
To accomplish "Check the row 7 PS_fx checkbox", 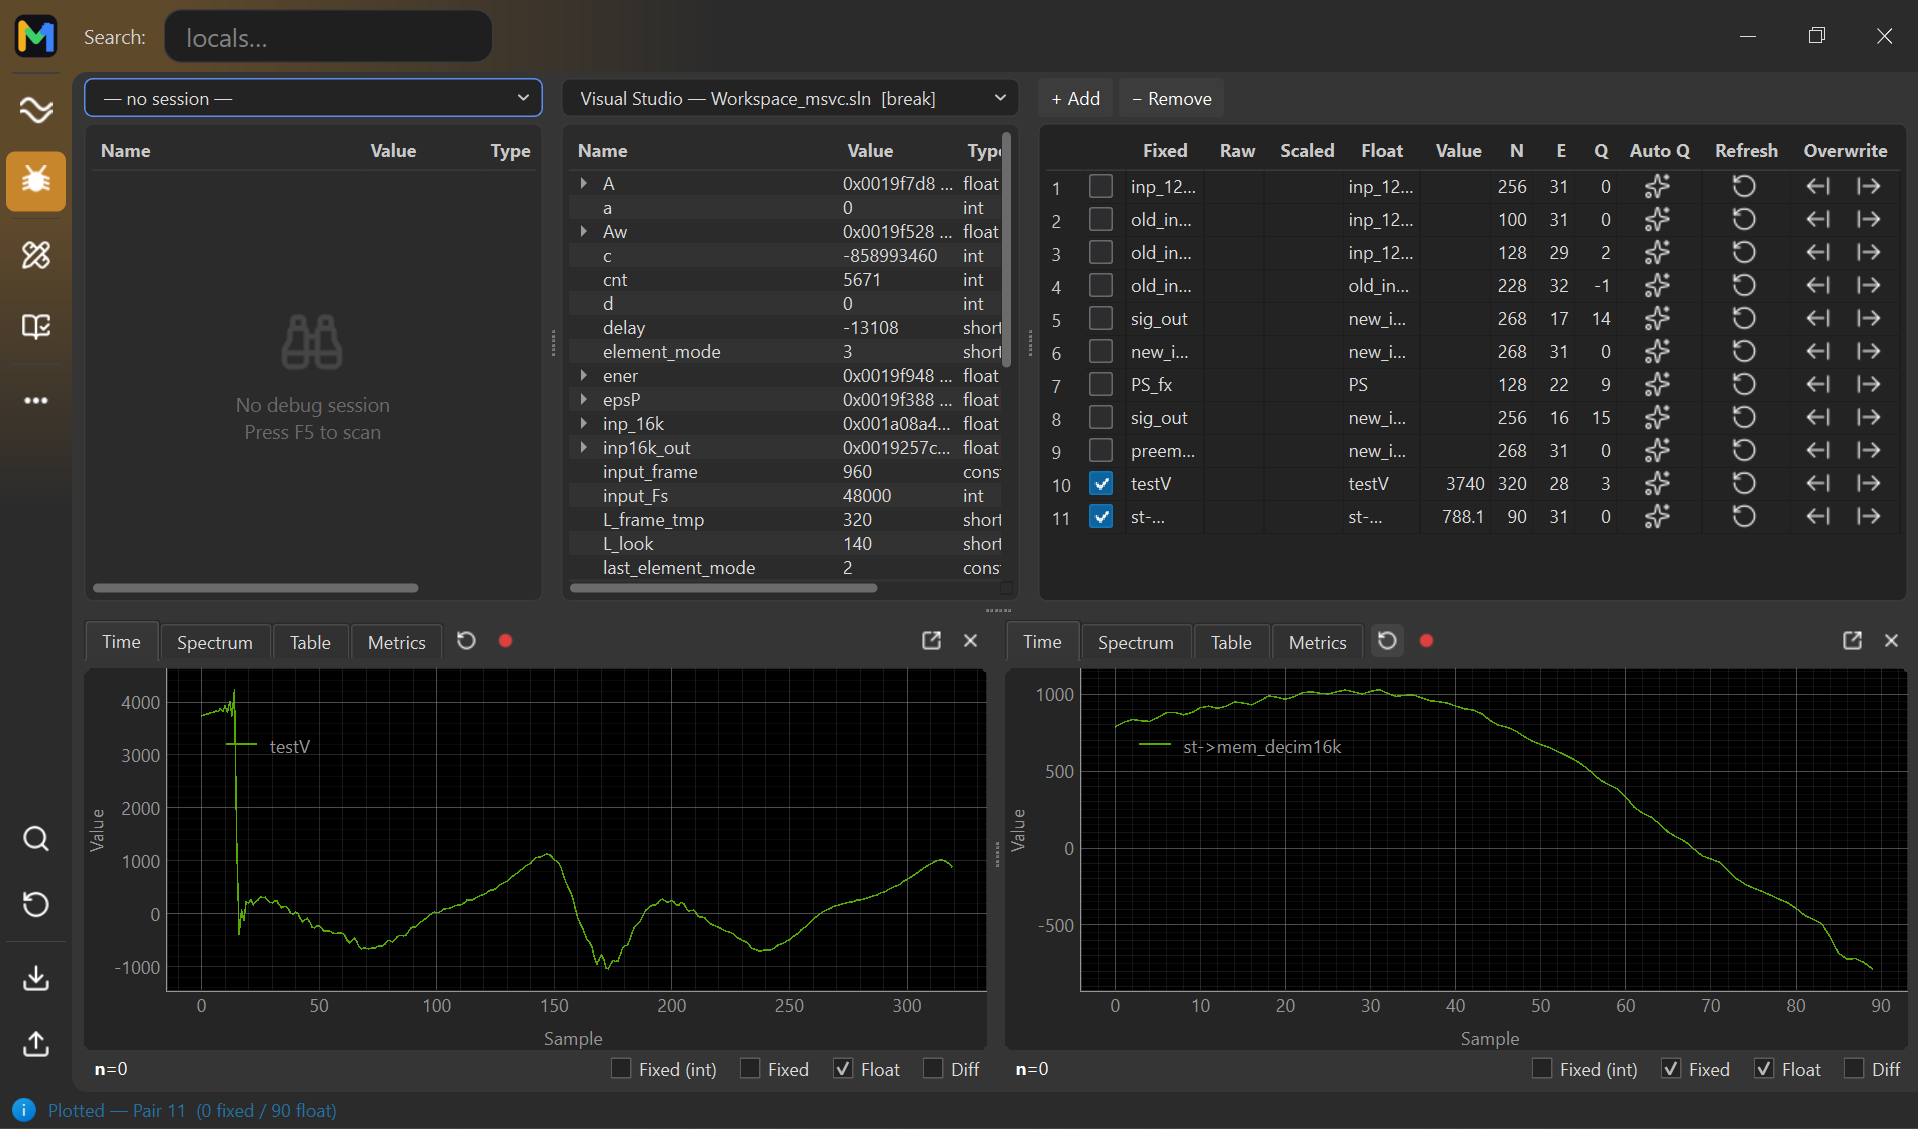I will pyautogui.click(x=1101, y=385).
